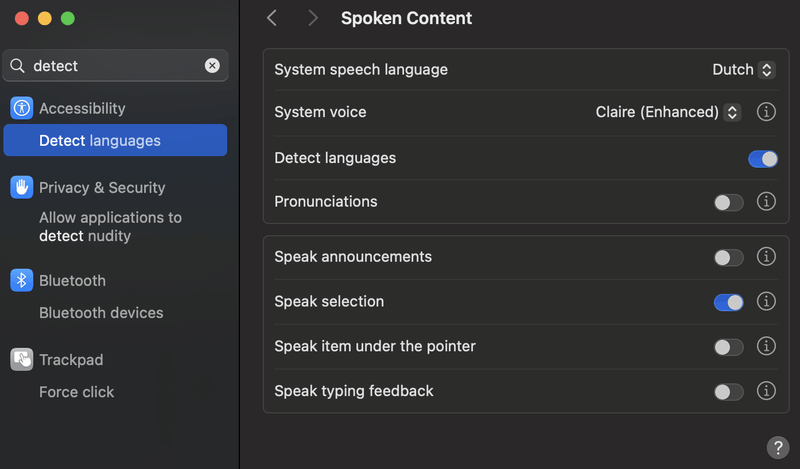Open the System speech language dropdown
Screen dimensions: 800x469
[743, 70]
